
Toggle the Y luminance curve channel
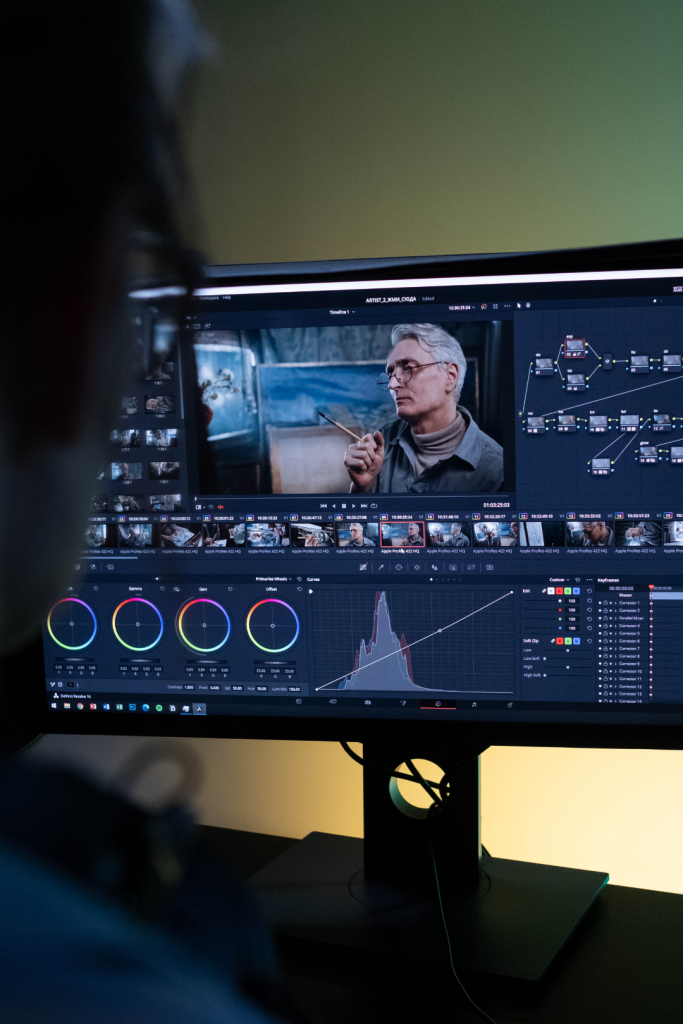click(551, 591)
